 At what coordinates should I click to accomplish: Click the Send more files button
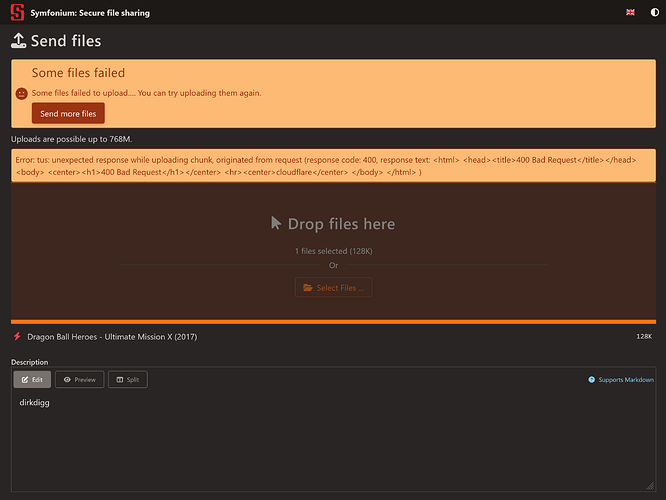(x=68, y=113)
